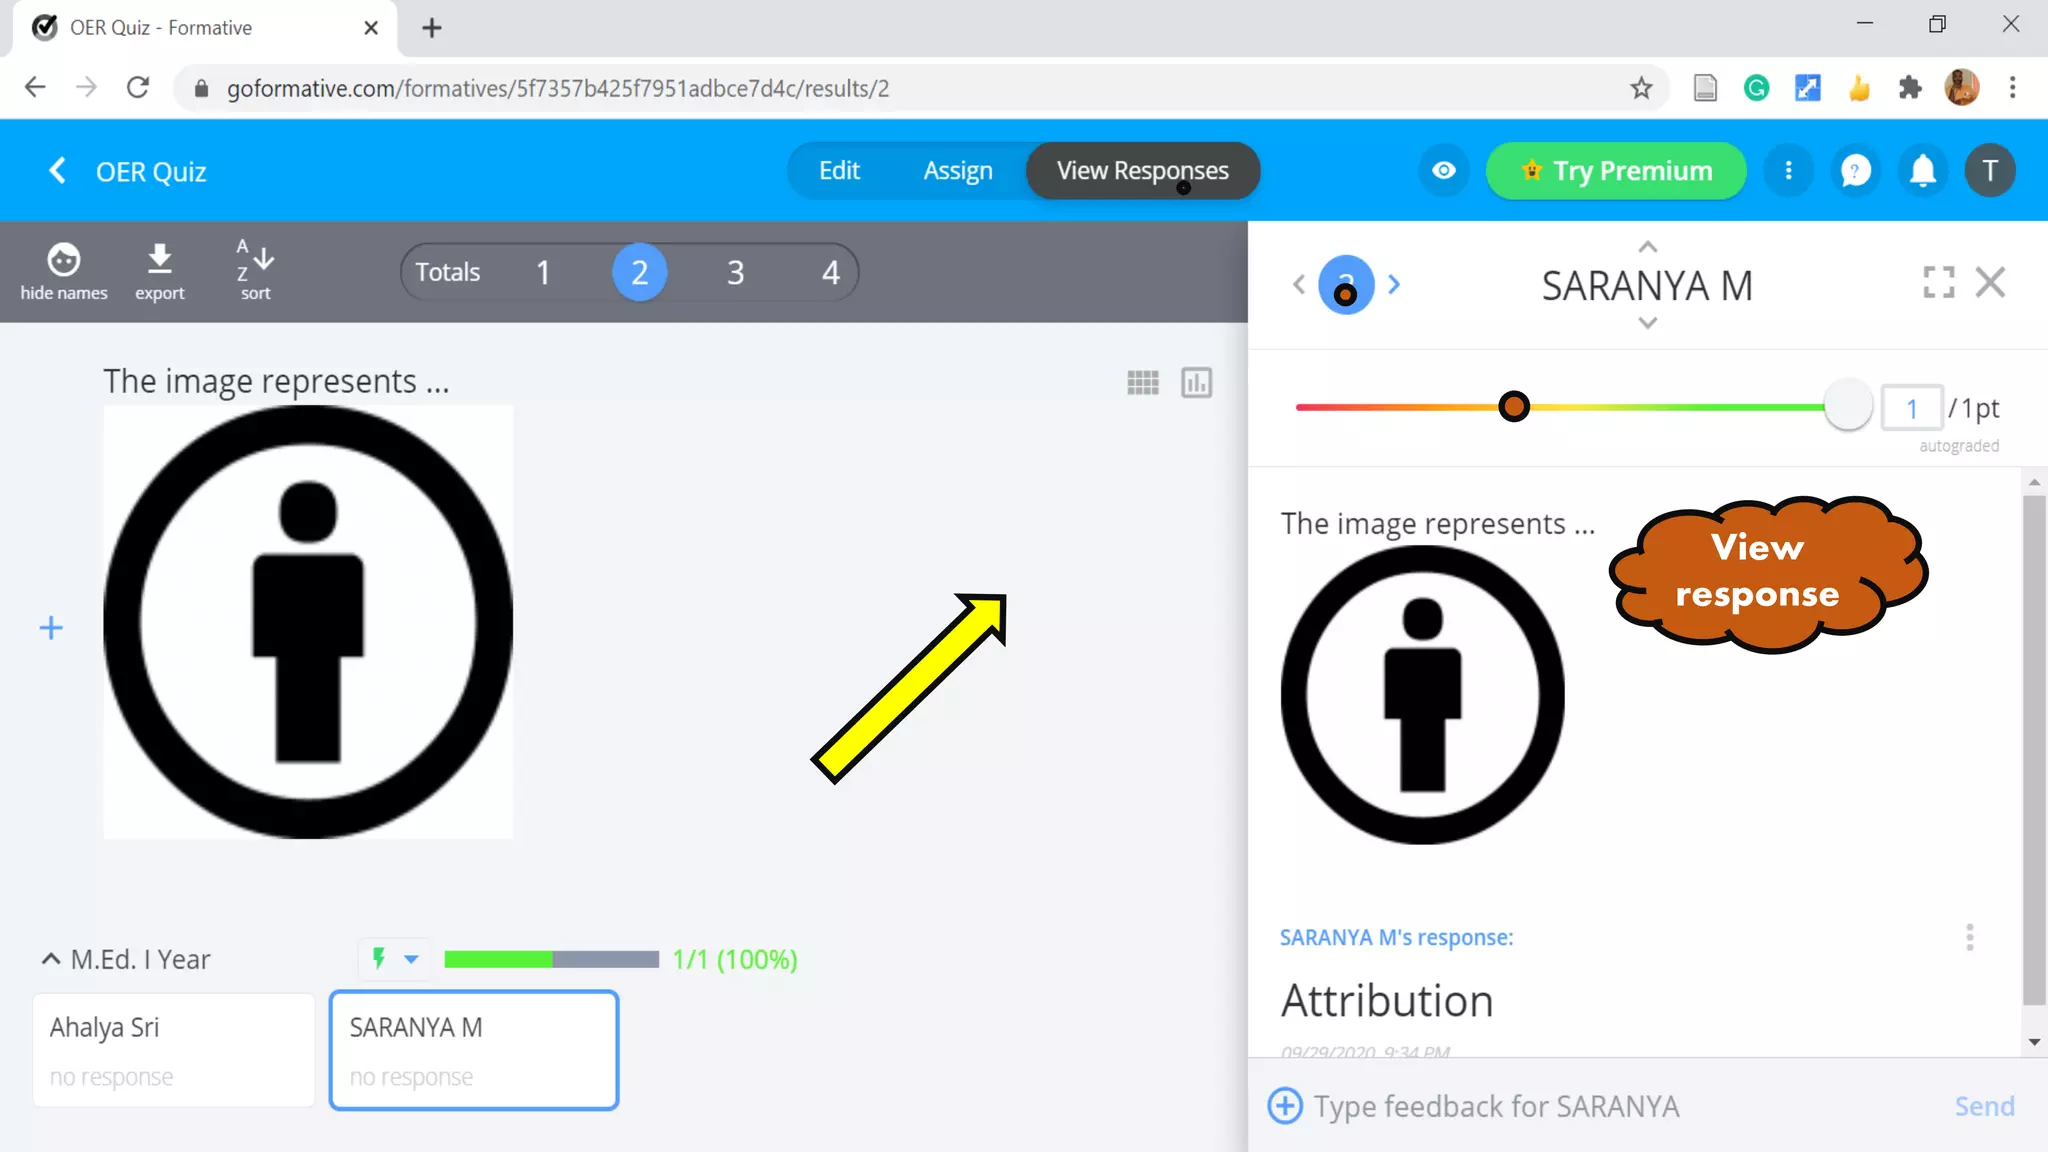Collapse the M.Ed. I Year class section
This screenshot has height=1152, width=2048.
[x=51, y=959]
